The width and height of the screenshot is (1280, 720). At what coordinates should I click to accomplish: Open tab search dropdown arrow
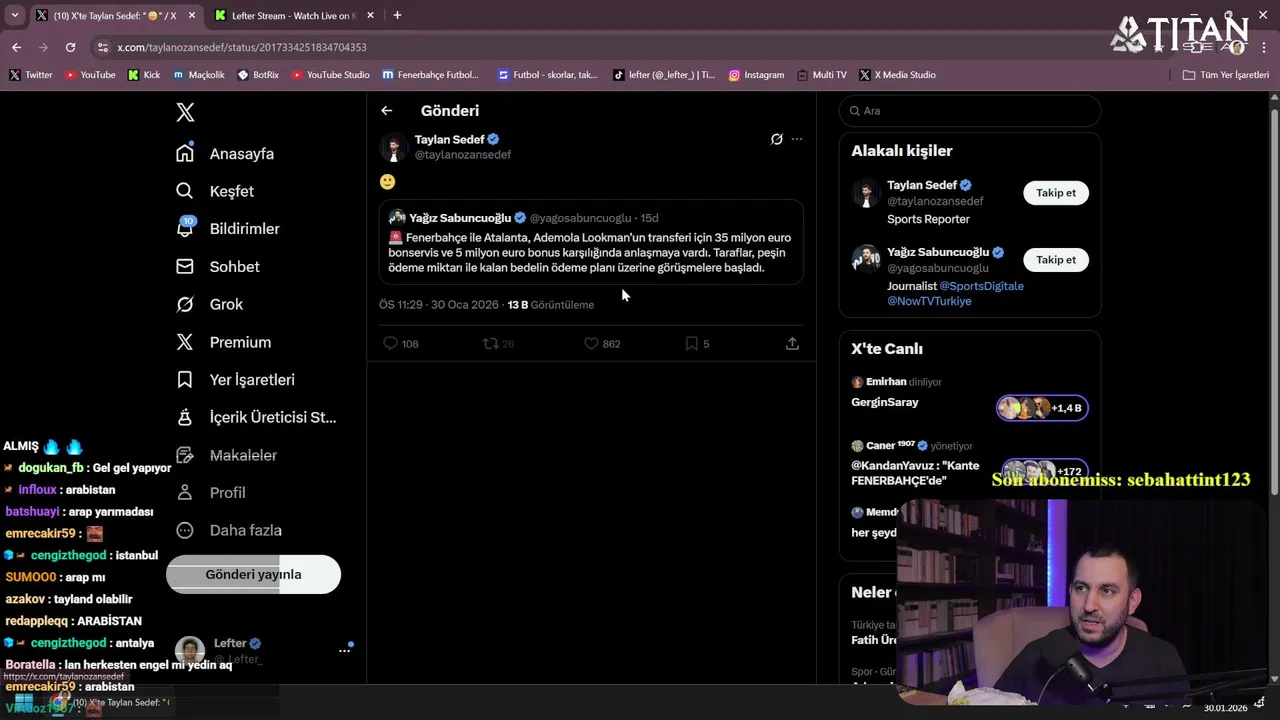point(14,15)
